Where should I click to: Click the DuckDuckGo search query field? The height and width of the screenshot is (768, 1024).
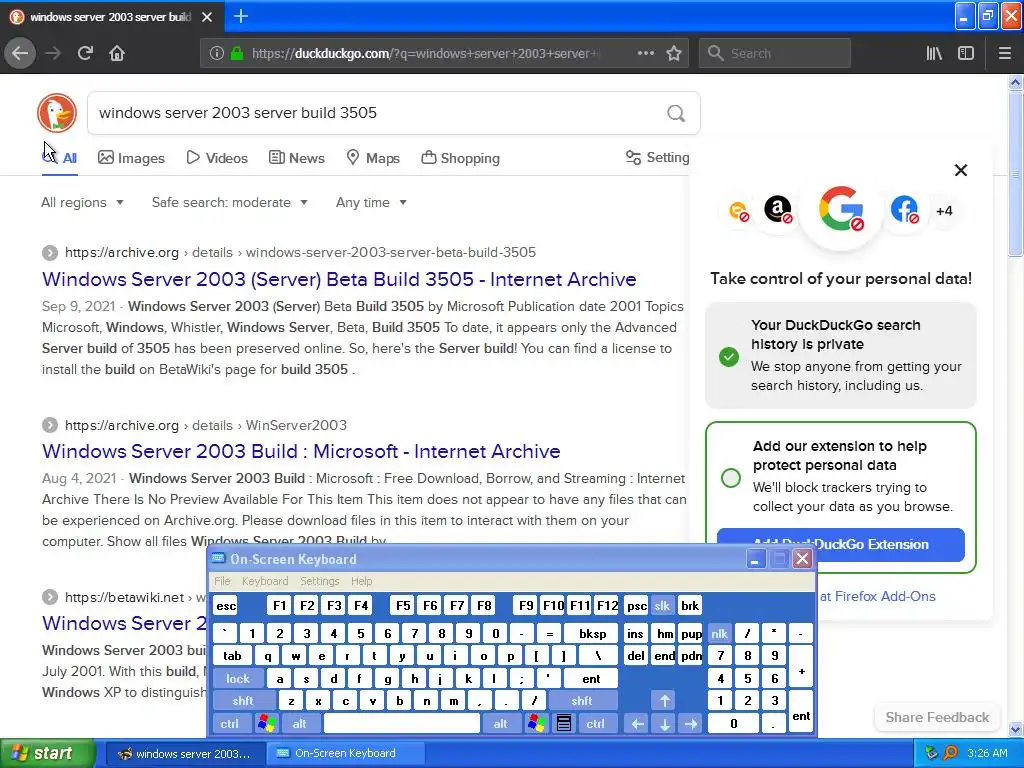(x=379, y=113)
